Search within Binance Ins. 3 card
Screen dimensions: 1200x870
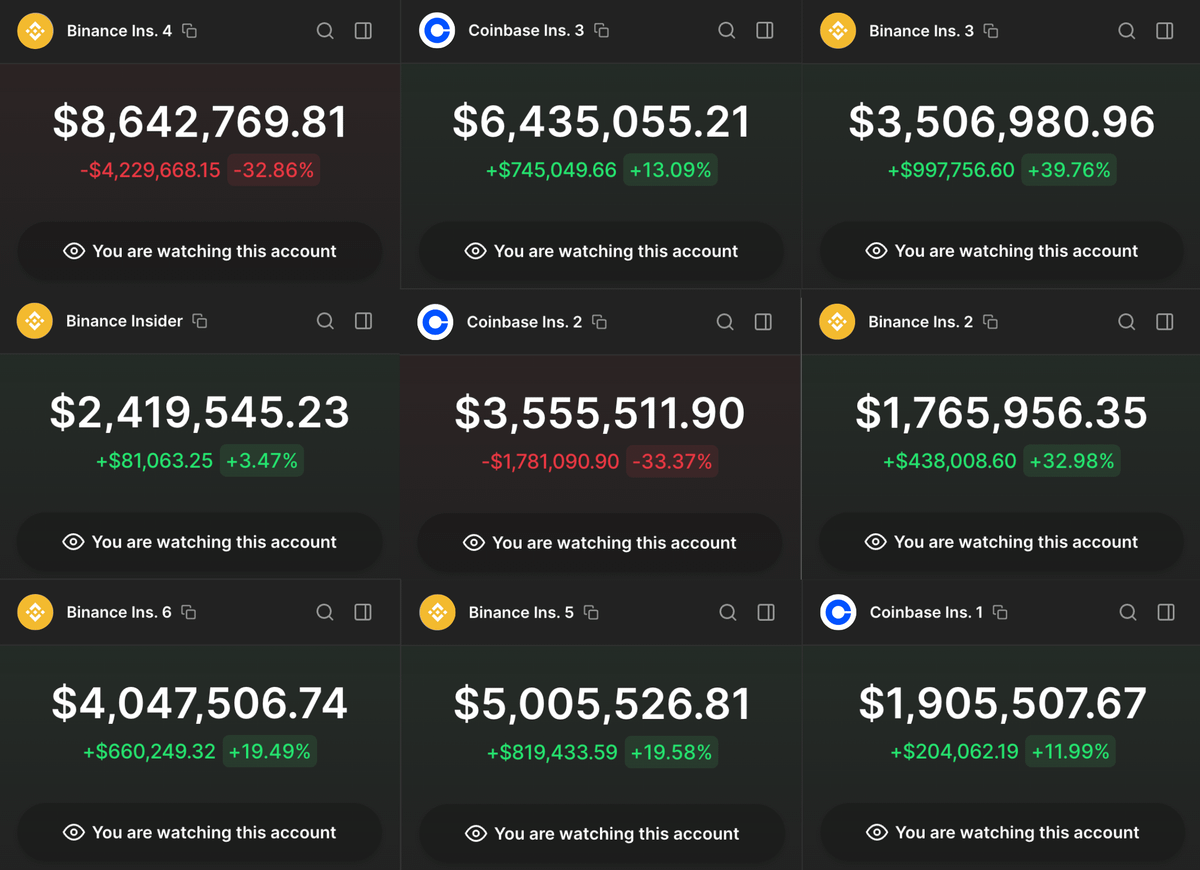coord(1127,31)
